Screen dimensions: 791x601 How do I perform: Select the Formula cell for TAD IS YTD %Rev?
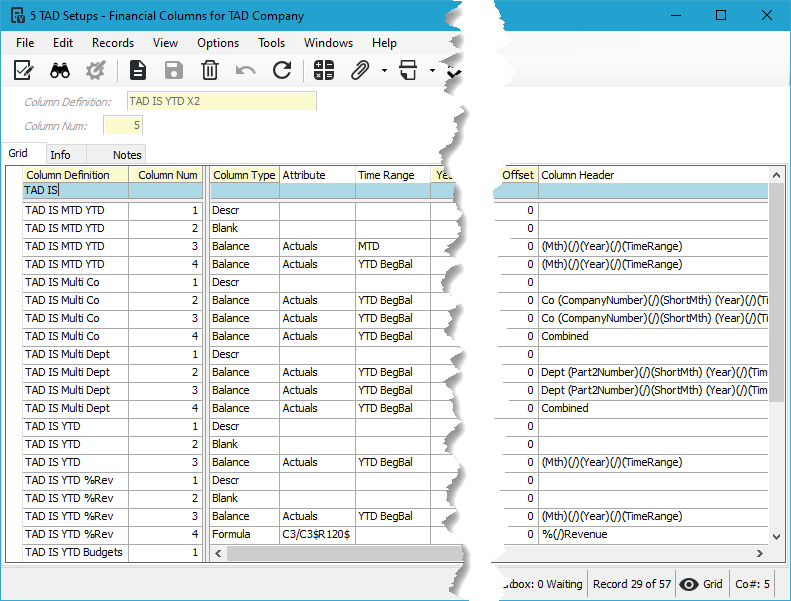tap(245, 534)
